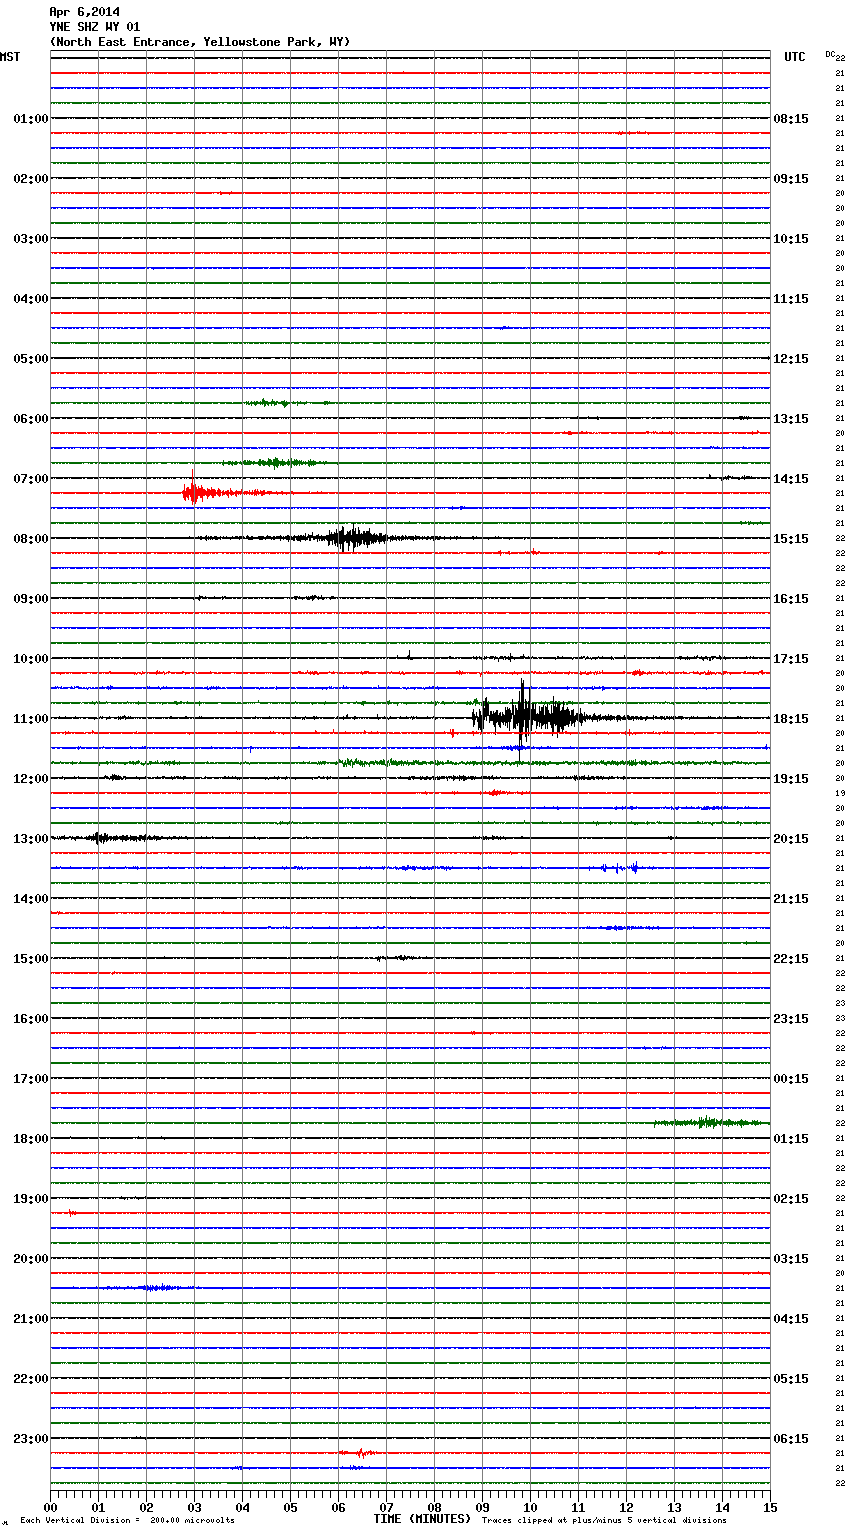Click the 'MST' column header
This screenshot has height=1534, width=850.
coord(10,57)
